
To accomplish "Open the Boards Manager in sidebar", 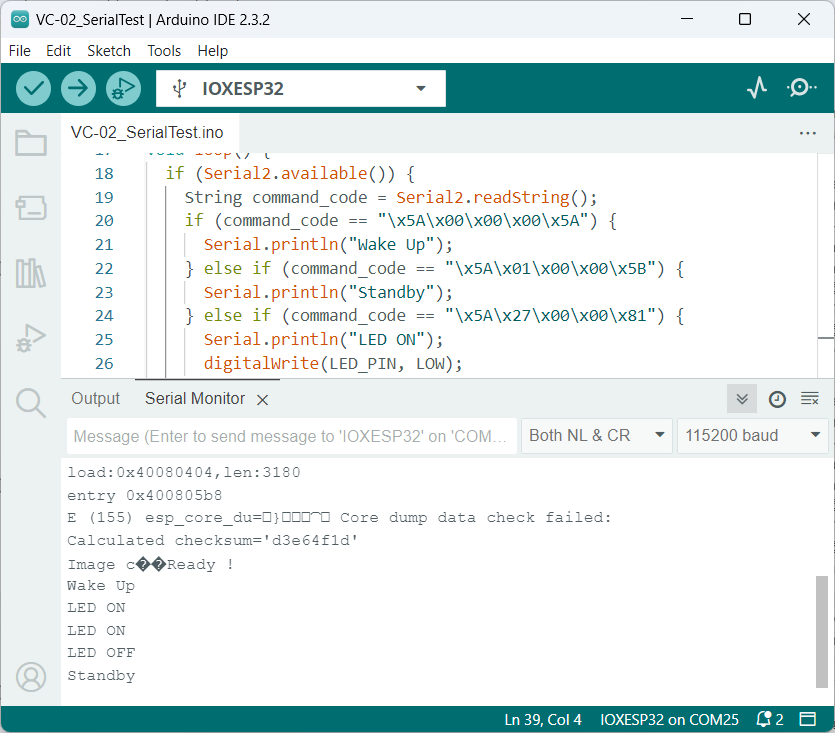I will pos(31,208).
